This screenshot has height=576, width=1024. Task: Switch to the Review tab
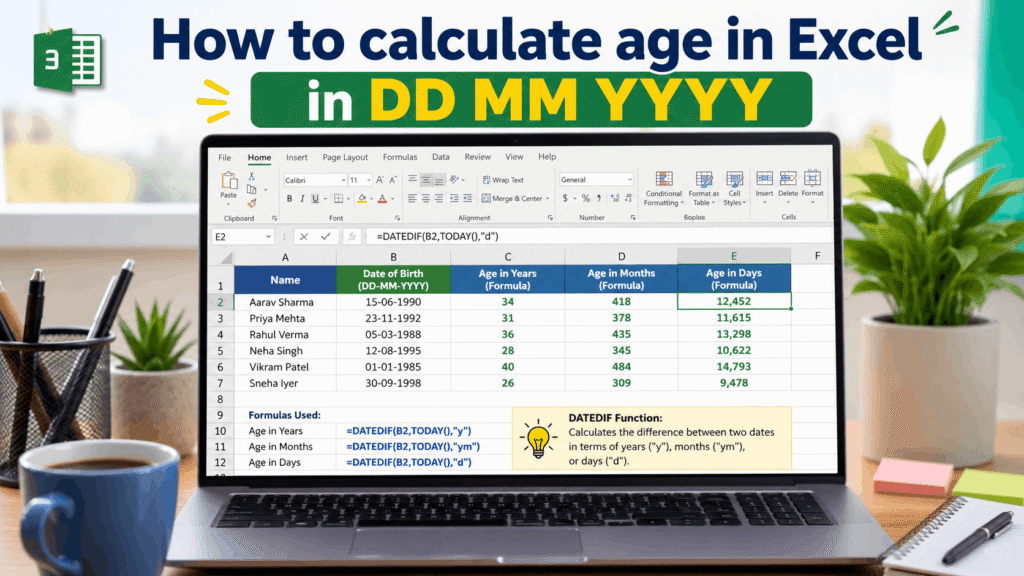pos(477,157)
